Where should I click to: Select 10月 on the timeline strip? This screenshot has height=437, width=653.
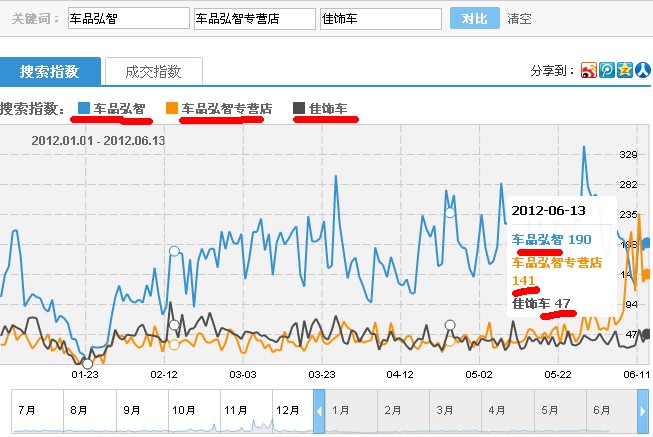(x=182, y=410)
